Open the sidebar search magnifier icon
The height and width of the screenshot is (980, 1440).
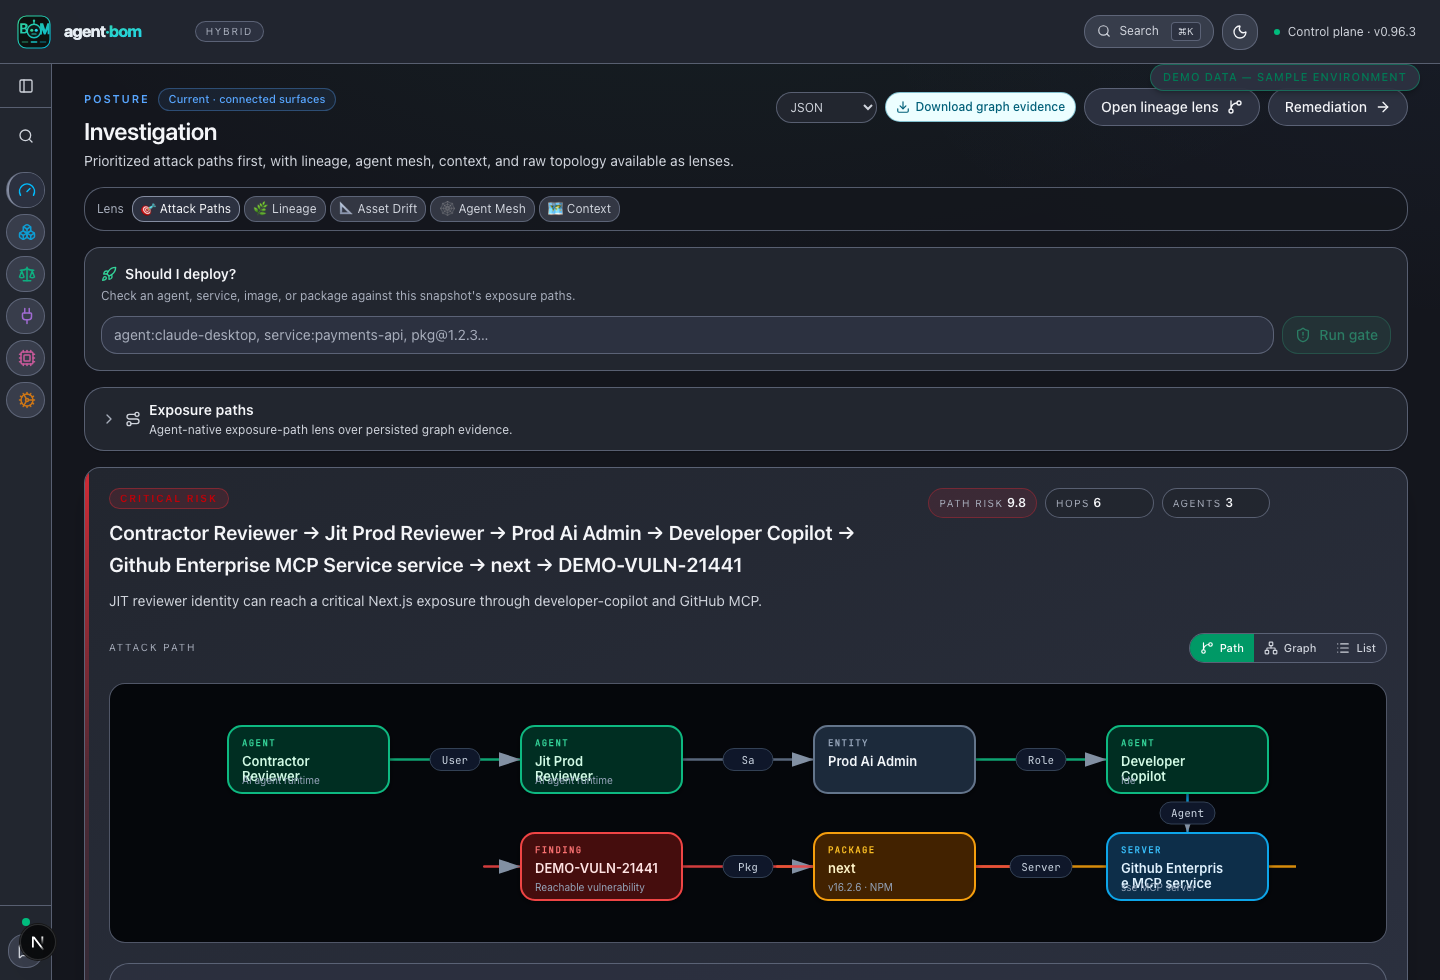(x=26, y=136)
